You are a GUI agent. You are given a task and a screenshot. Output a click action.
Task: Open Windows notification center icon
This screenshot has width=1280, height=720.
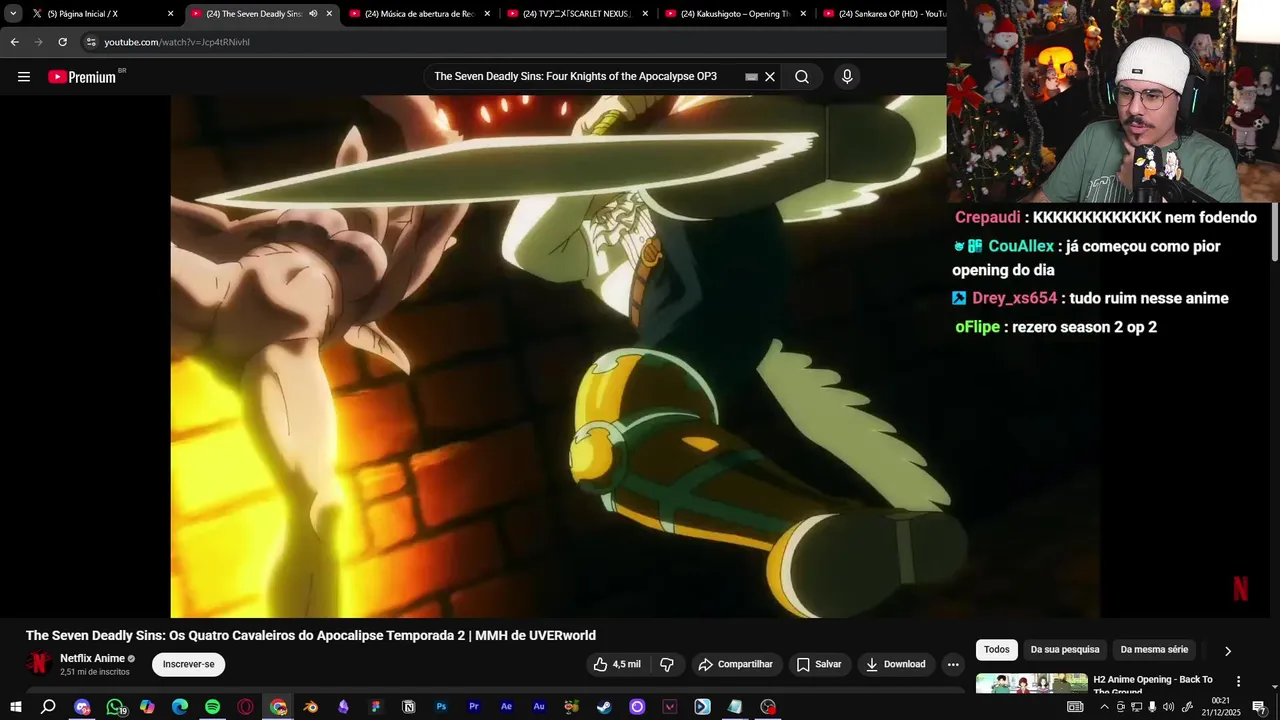pos(1259,707)
